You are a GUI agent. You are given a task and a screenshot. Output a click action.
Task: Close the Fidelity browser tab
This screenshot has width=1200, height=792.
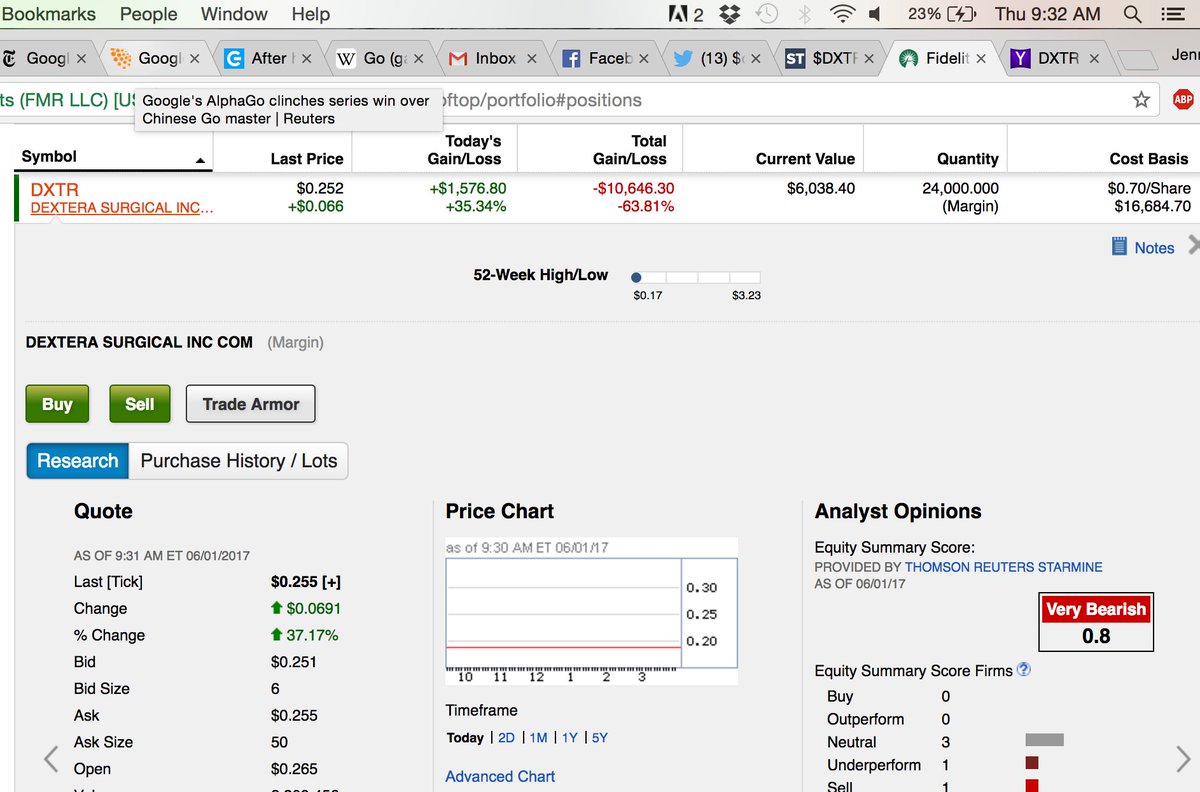[x=981, y=58]
